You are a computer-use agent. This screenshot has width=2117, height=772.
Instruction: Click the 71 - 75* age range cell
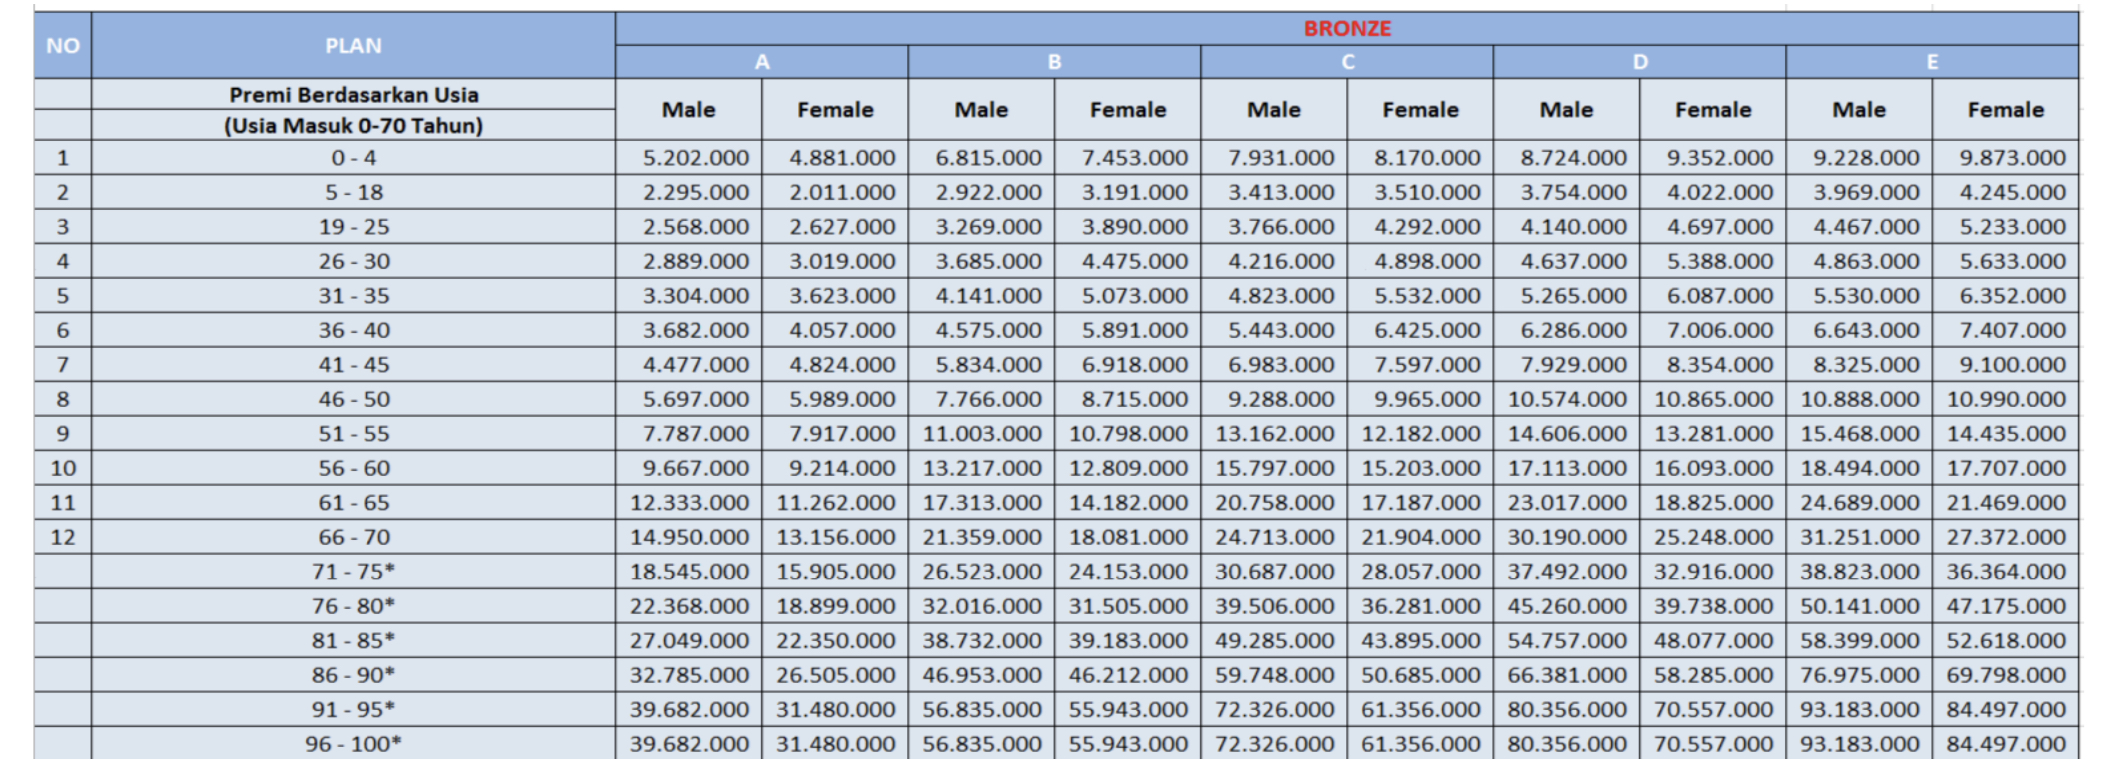click(353, 572)
